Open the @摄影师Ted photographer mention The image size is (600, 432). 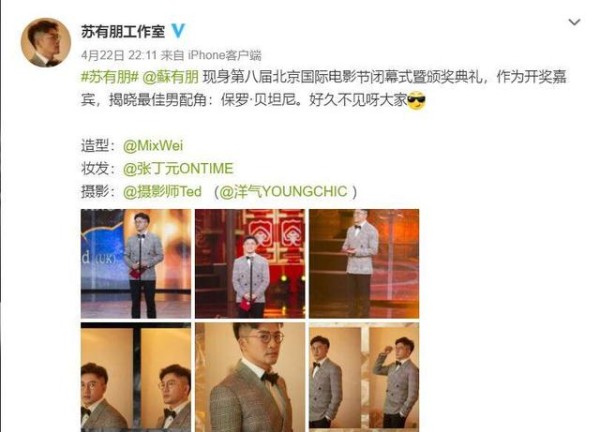pos(162,191)
